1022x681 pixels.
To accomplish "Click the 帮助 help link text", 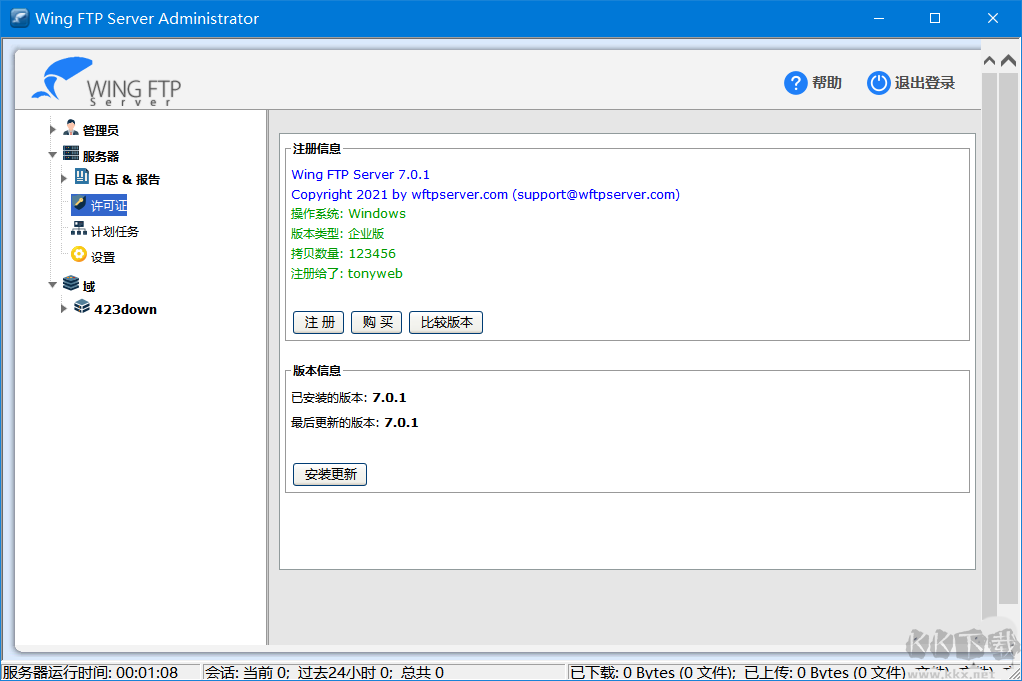I will click(x=826, y=83).
